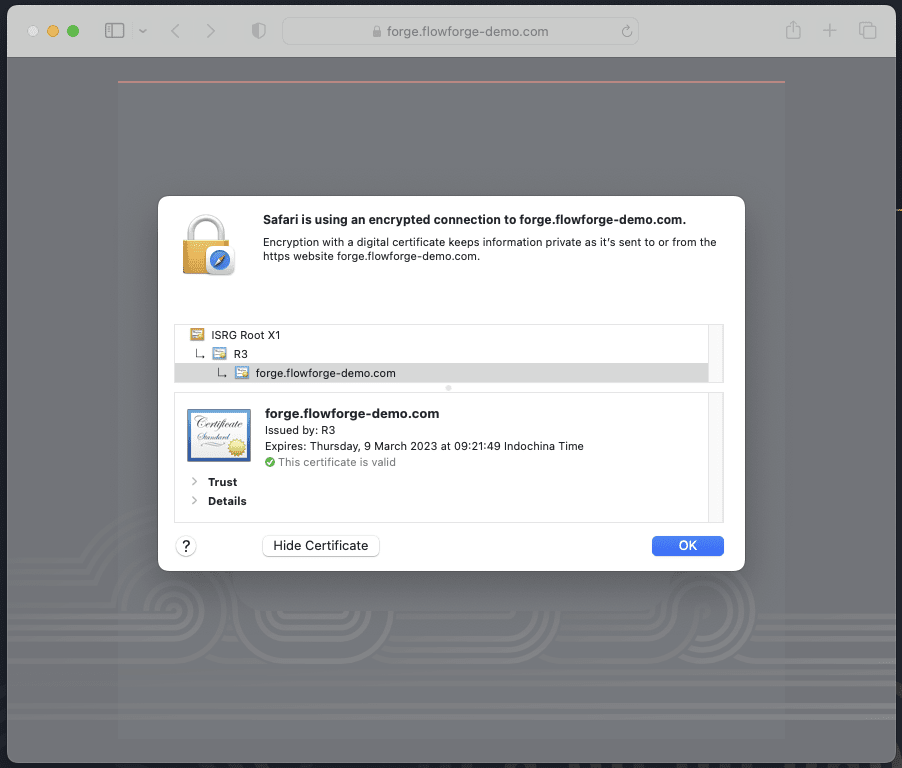Click the Hide Certificate button

[x=320, y=545]
